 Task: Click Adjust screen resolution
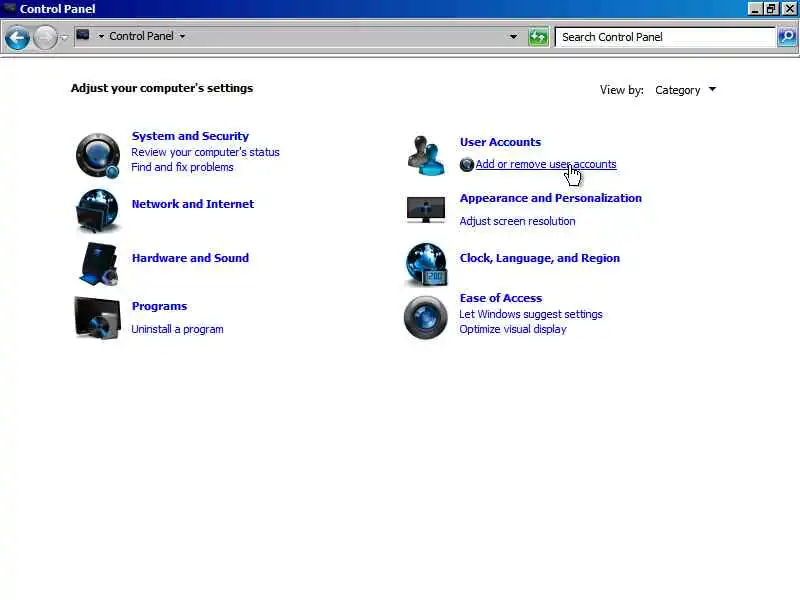pos(517,221)
